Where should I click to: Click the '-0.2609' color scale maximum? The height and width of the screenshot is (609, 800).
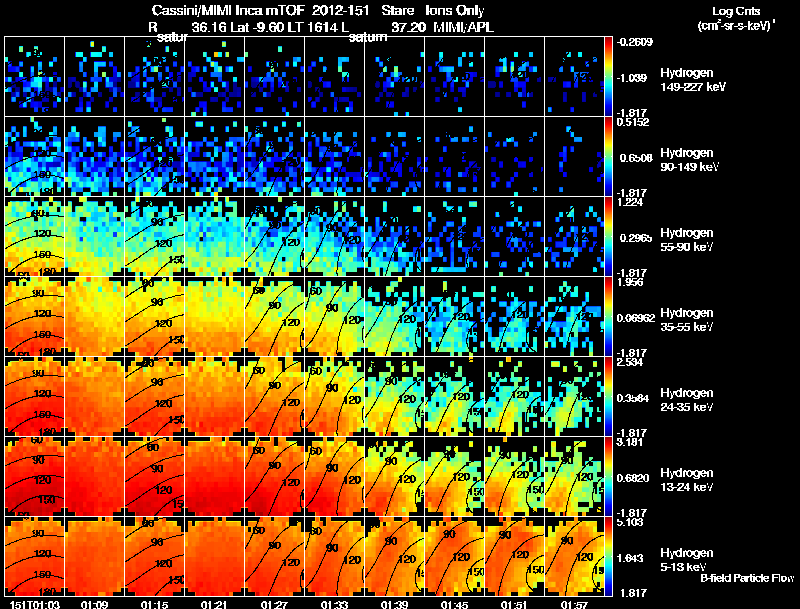tap(634, 42)
